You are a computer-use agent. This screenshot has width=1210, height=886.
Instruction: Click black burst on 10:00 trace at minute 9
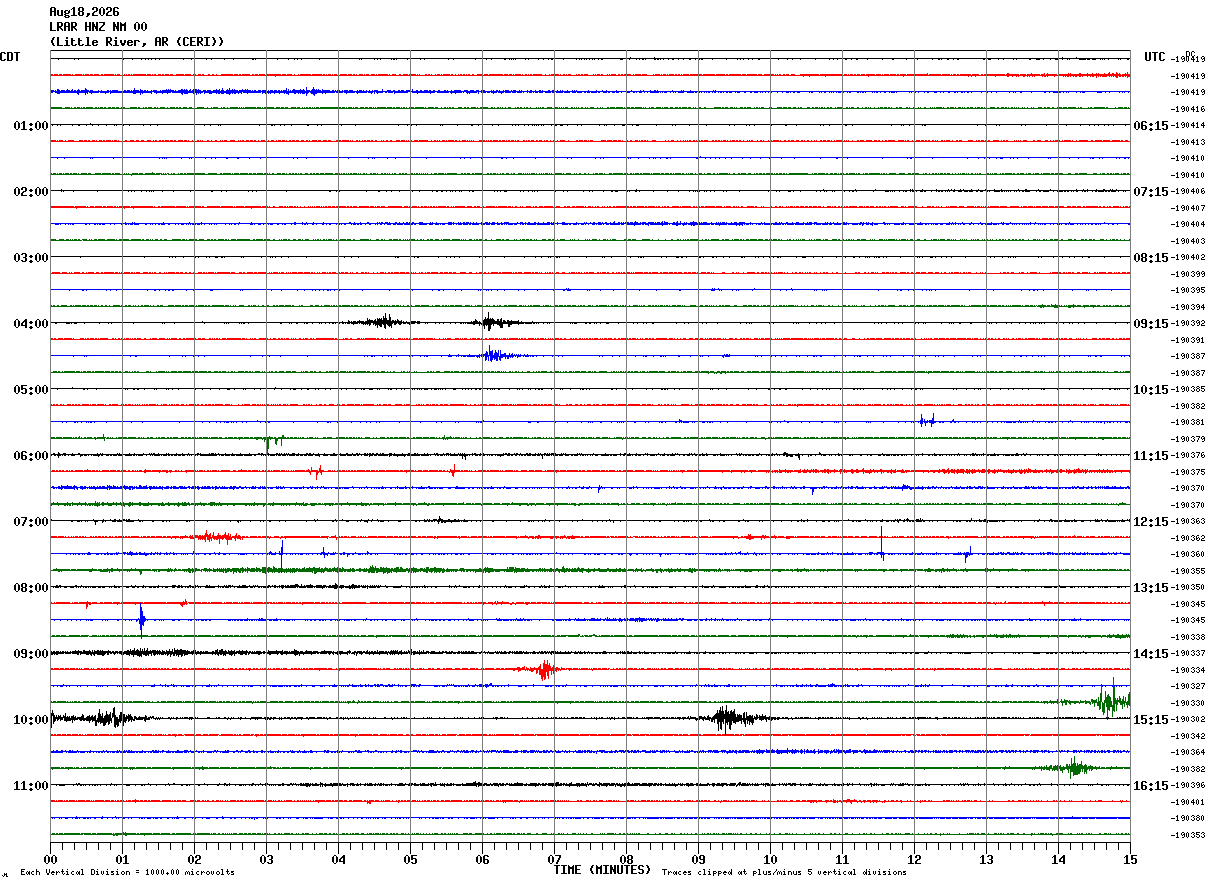(733, 718)
